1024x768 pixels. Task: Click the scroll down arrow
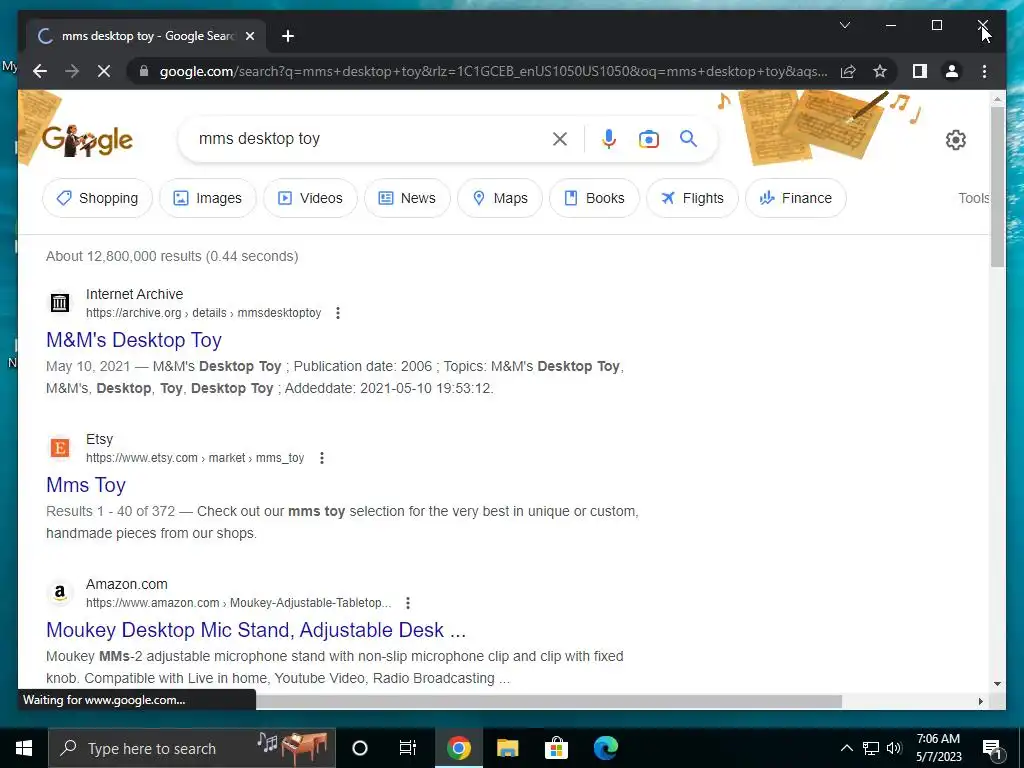coord(997,684)
